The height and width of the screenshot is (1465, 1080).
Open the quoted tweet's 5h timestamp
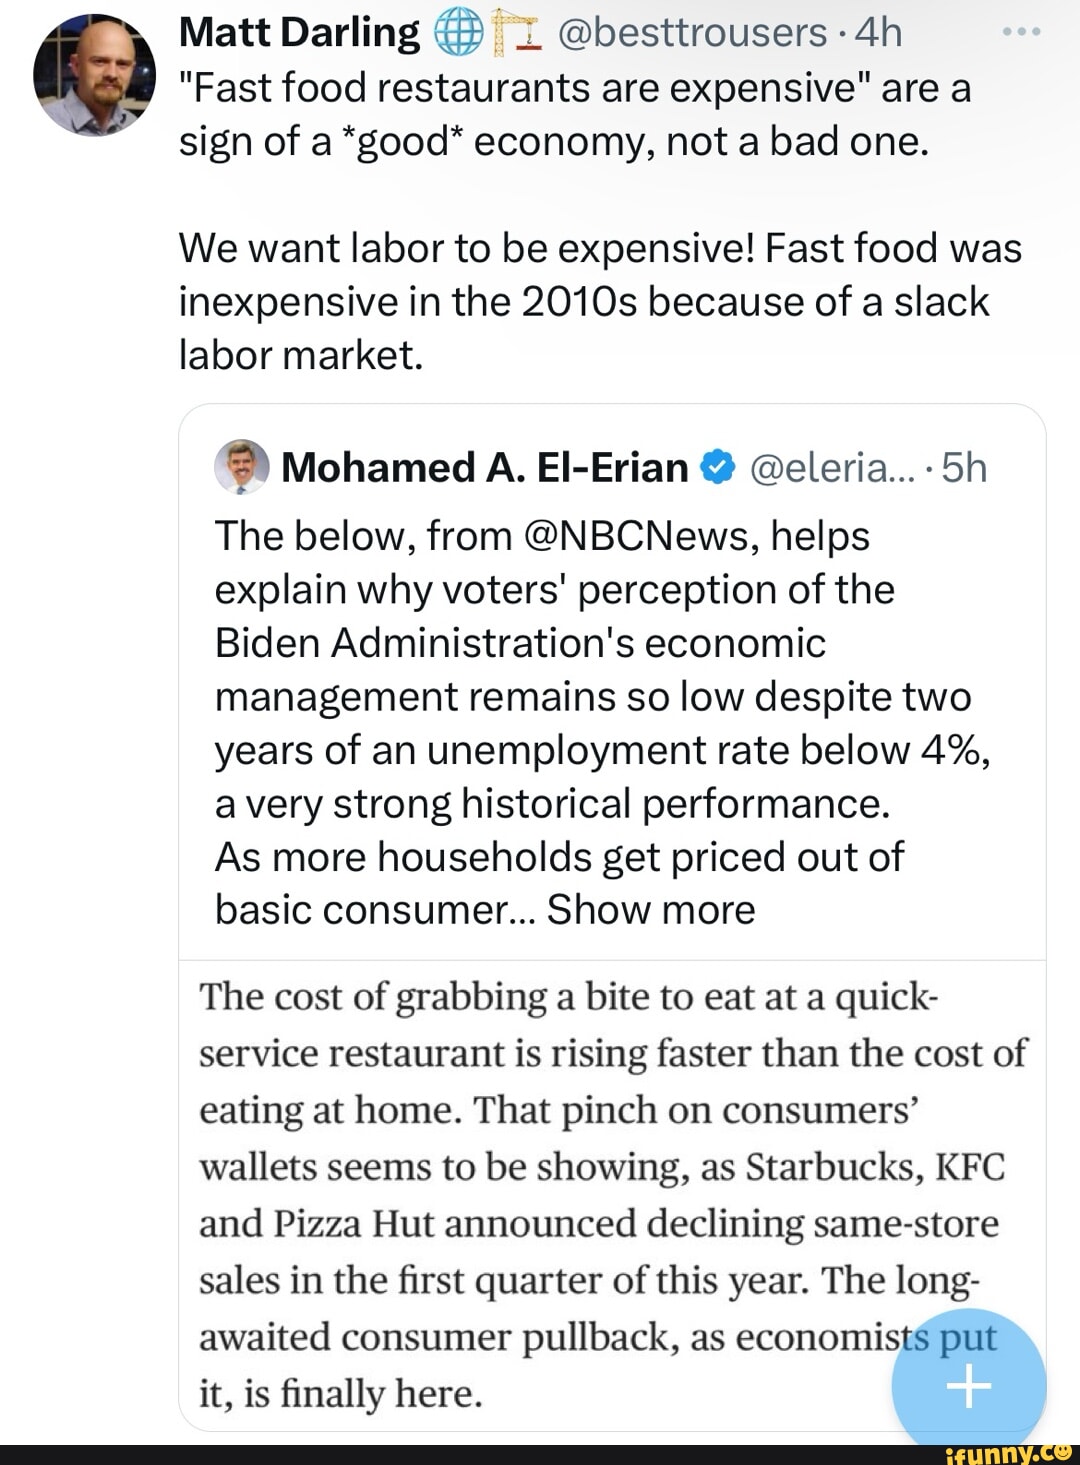pos(964,467)
